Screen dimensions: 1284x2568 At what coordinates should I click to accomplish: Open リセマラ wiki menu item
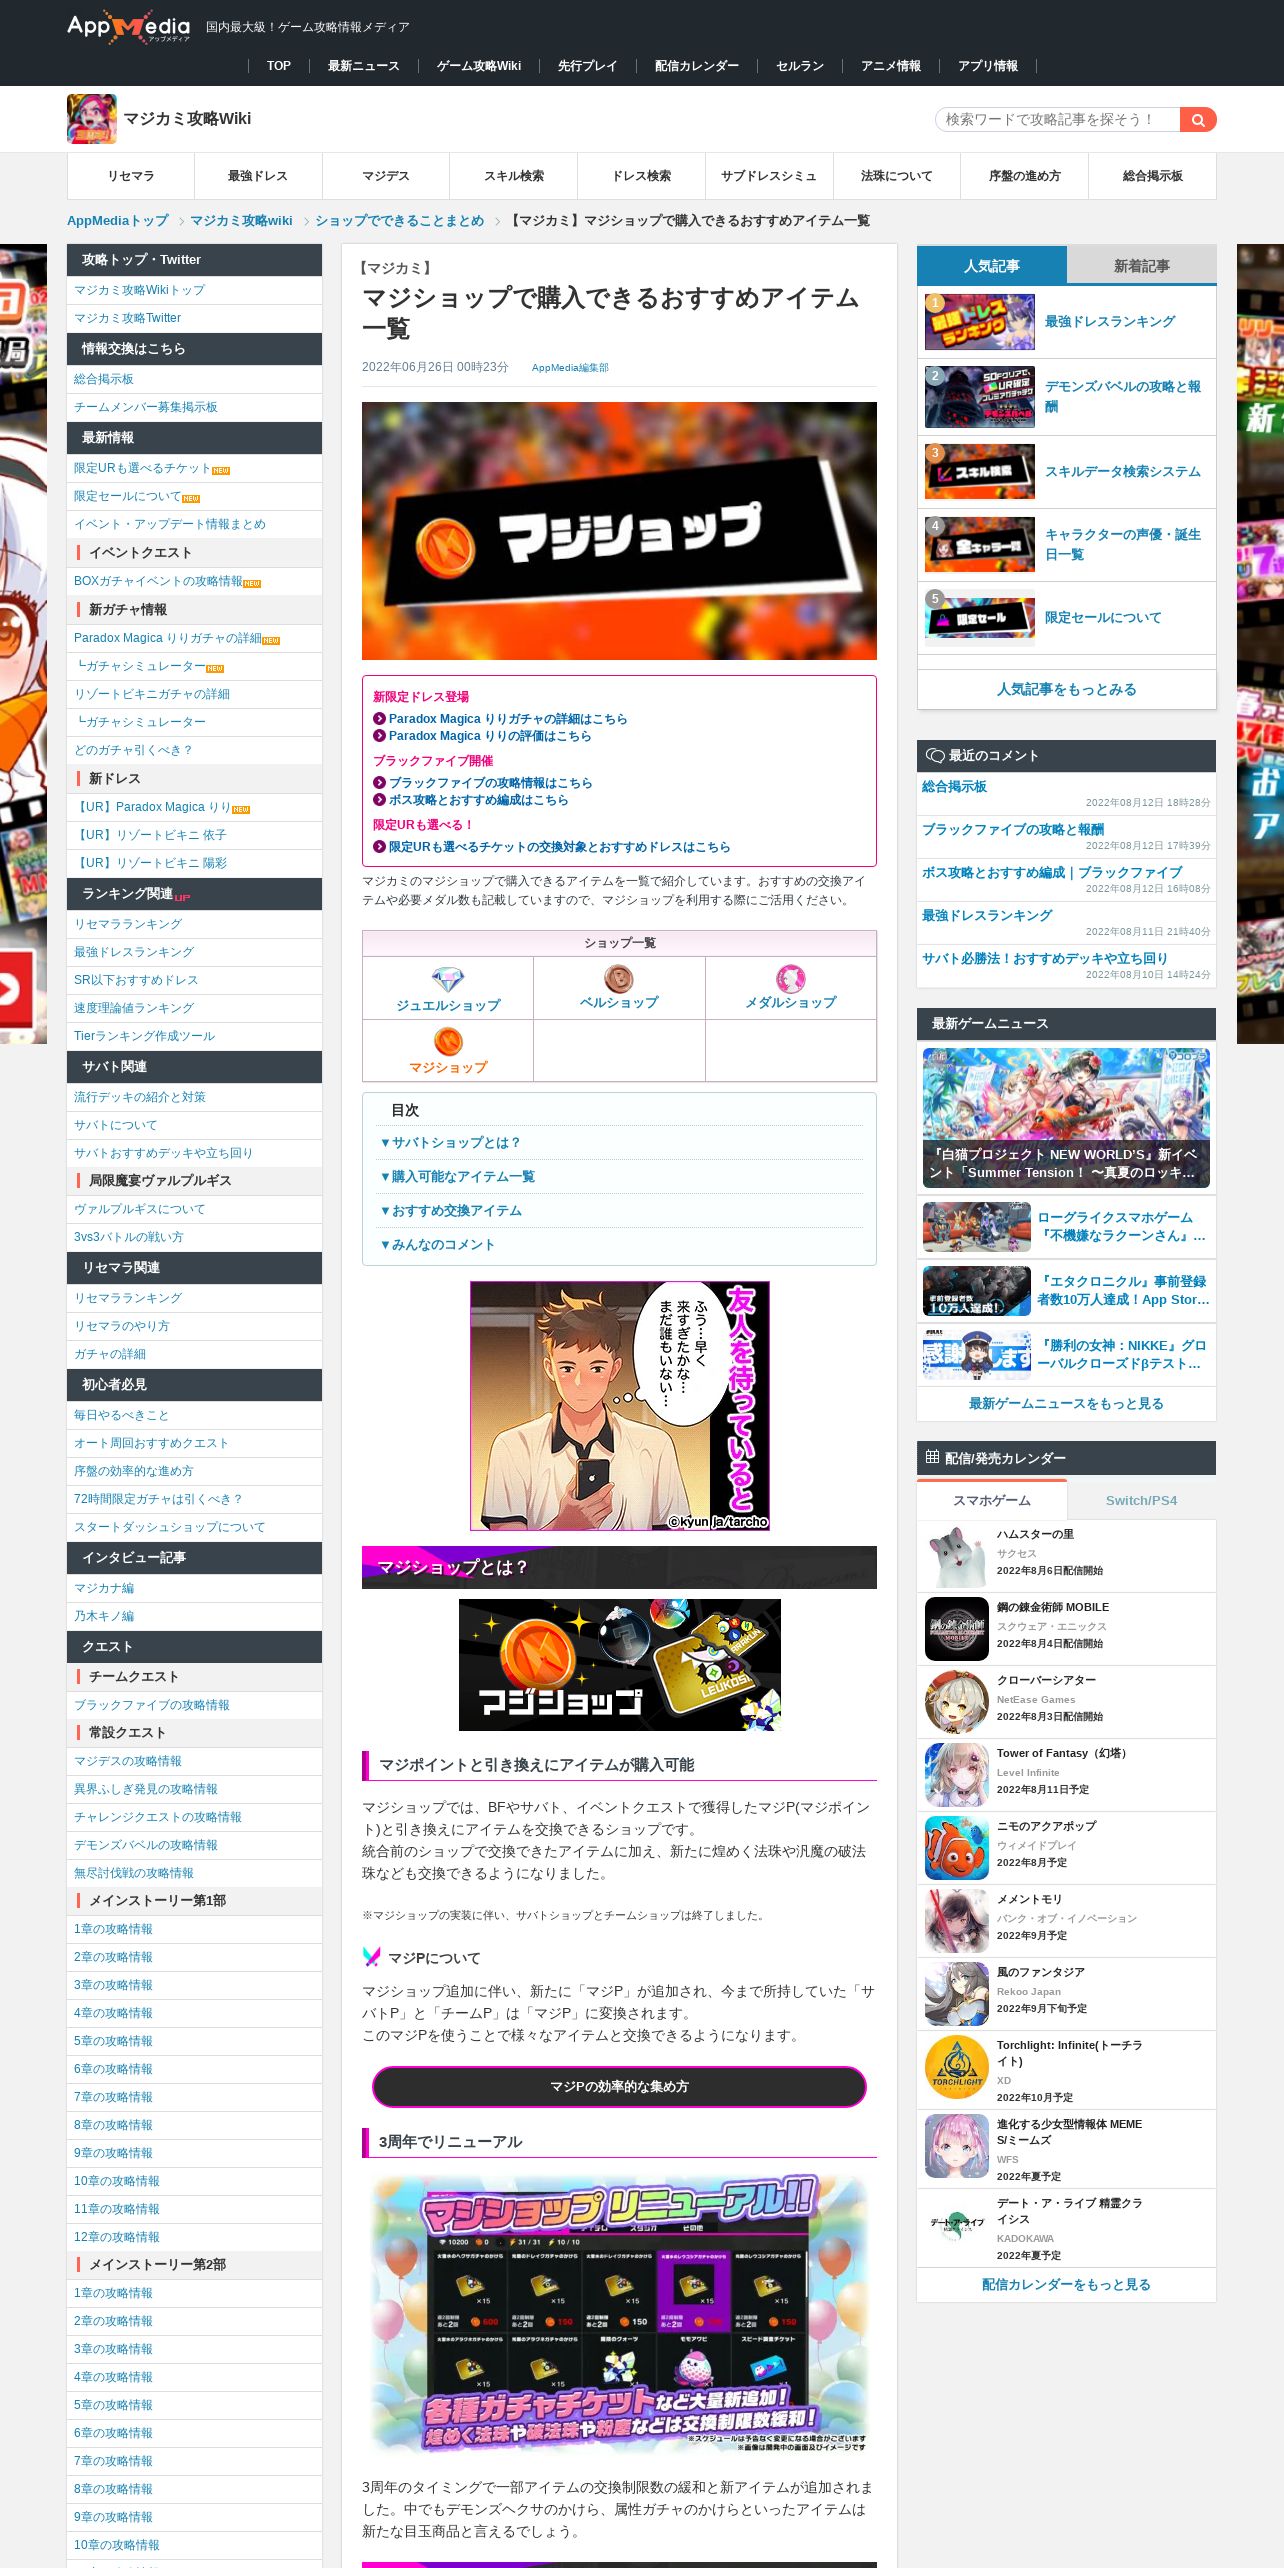tap(131, 176)
